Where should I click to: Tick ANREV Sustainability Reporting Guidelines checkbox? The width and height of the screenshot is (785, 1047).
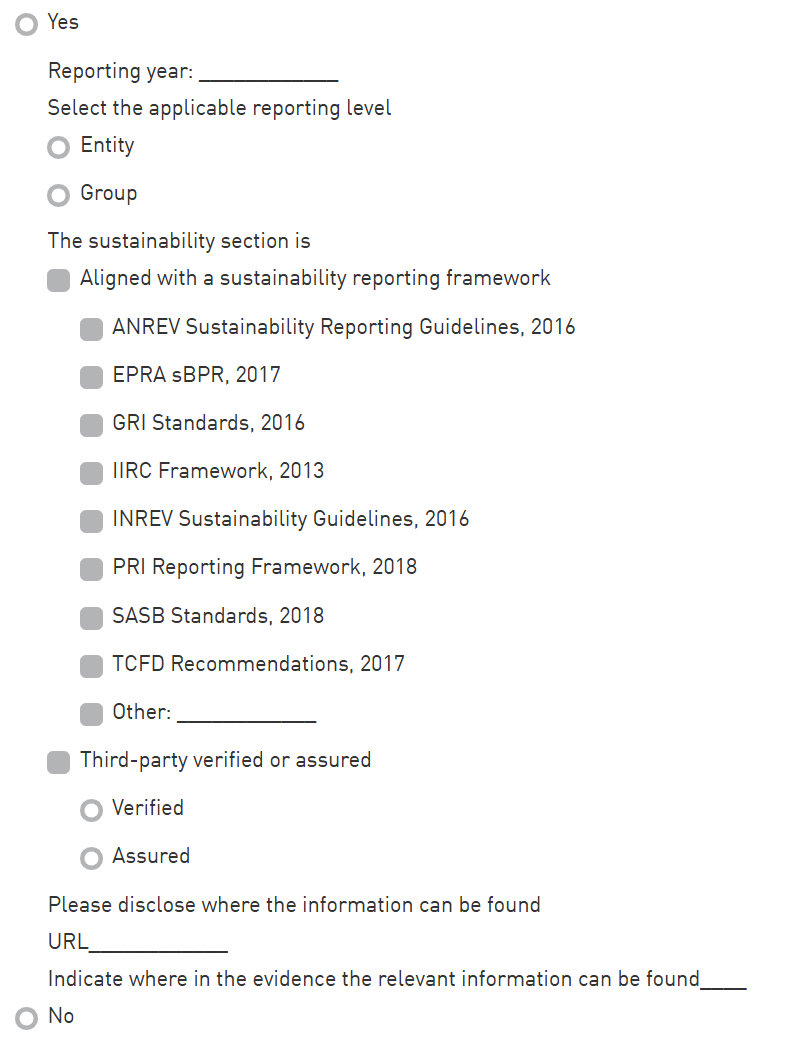92,329
